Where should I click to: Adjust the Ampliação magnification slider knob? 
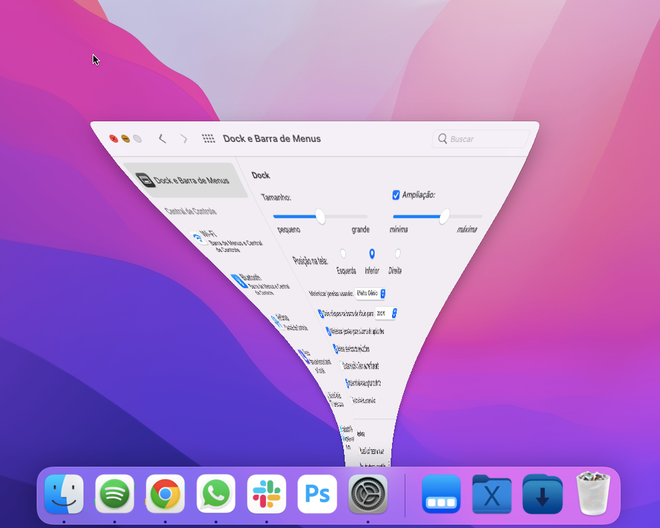(444, 216)
